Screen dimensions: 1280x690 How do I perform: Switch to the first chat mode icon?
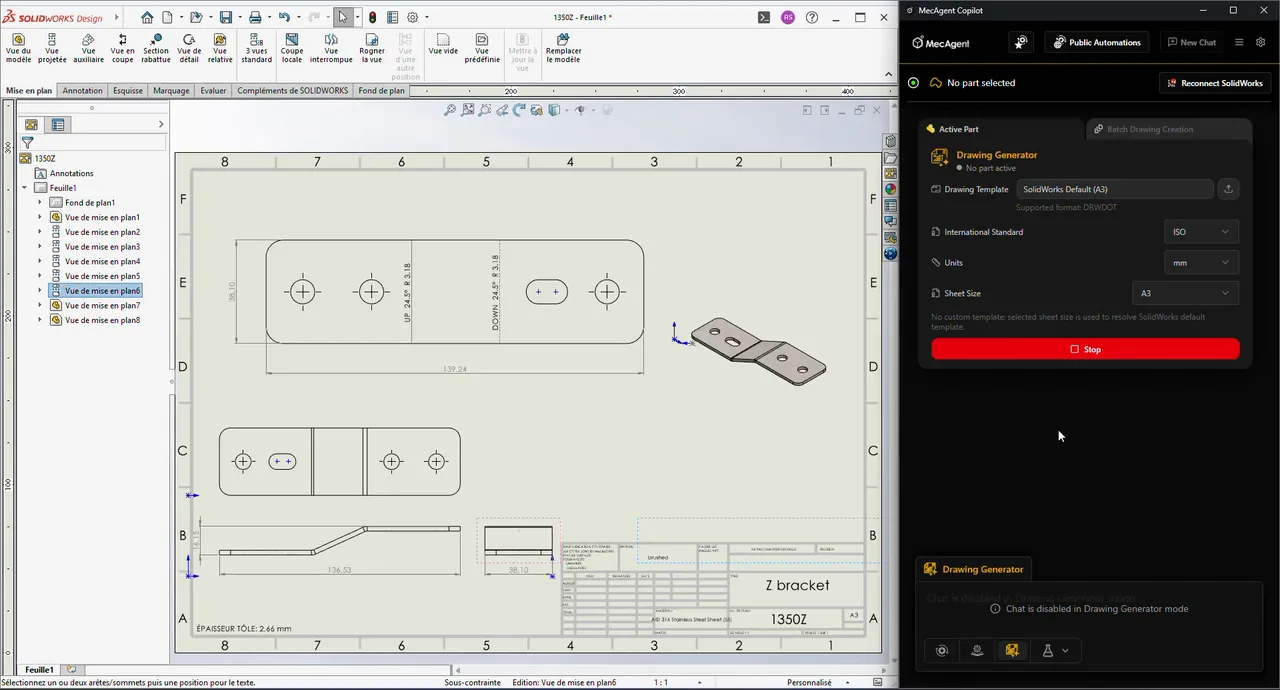tap(941, 650)
